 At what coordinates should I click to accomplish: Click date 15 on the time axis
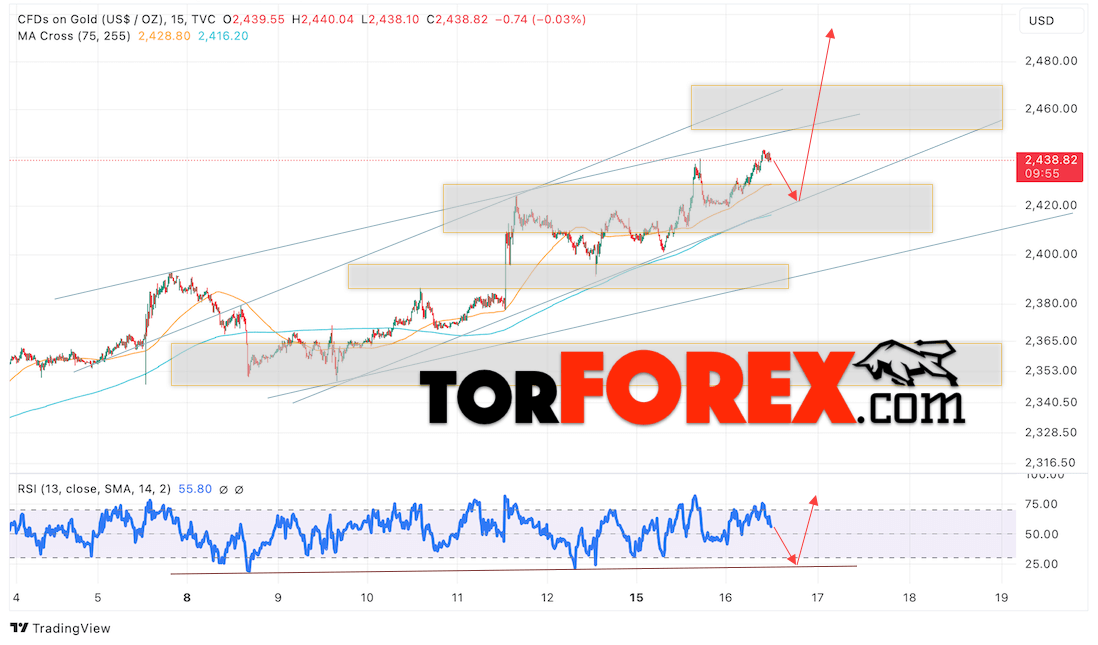[x=636, y=597]
